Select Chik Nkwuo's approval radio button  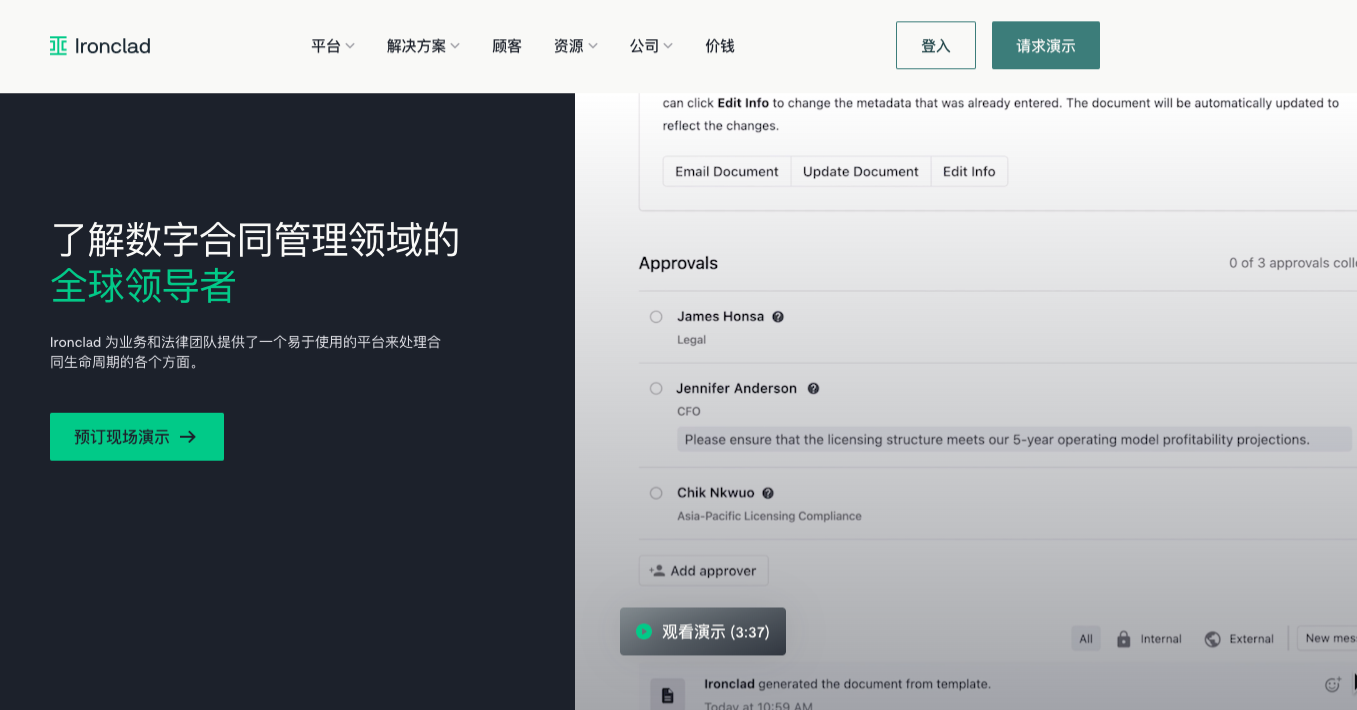coord(655,492)
